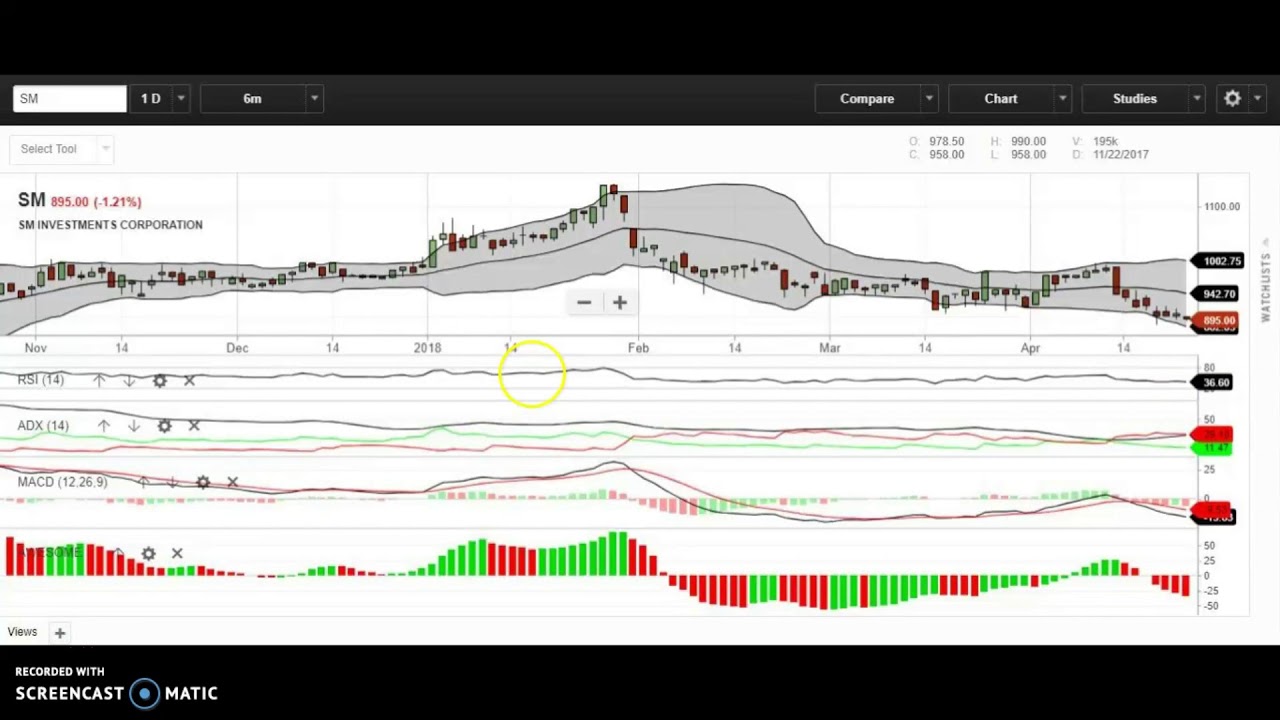The width and height of the screenshot is (1280, 720).
Task: Zoom out chart with minus button
Action: pyautogui.click(x=584, y=302)
